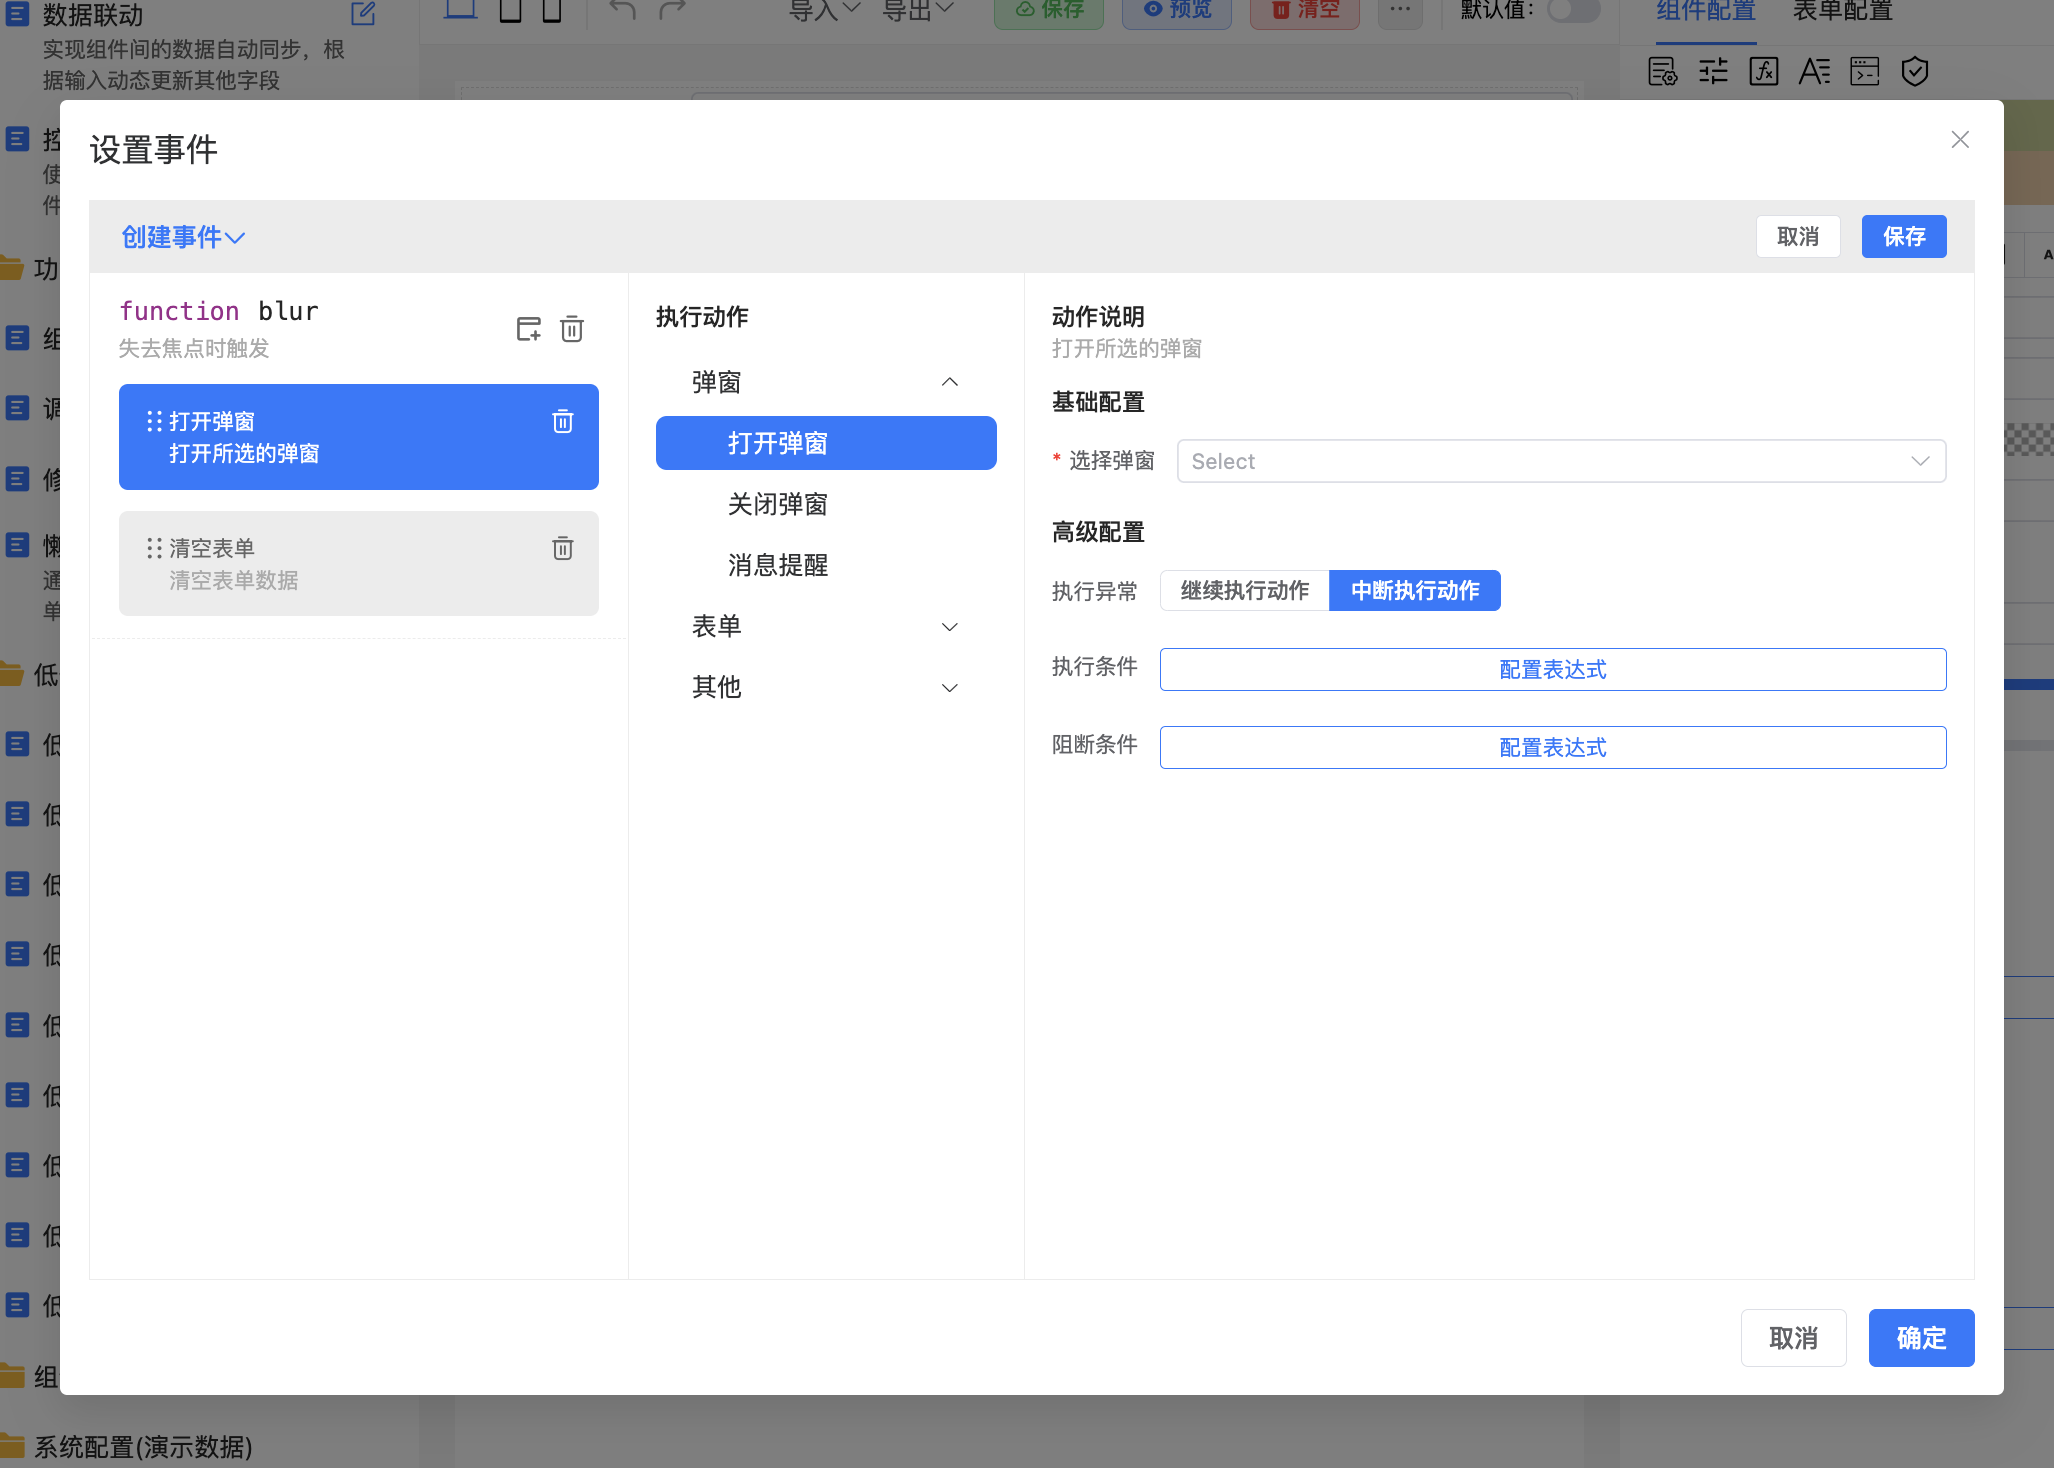Click the add action icon beside blur function
The image size is (2054, 1468).
pos(528,329)
